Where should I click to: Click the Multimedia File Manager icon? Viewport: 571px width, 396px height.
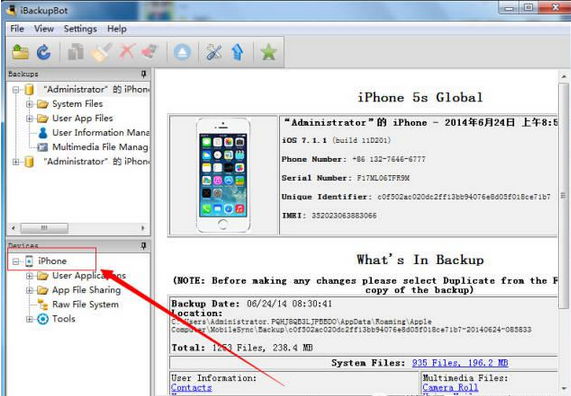point(43,147)
